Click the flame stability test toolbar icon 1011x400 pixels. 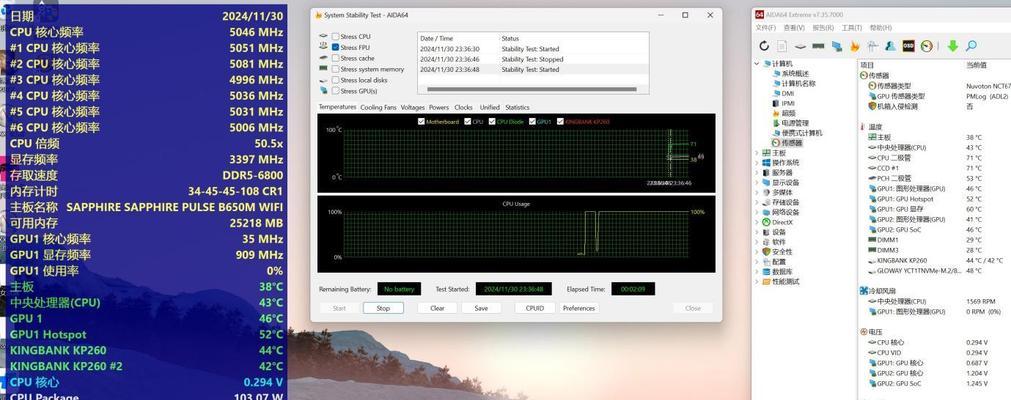point(855,46)
